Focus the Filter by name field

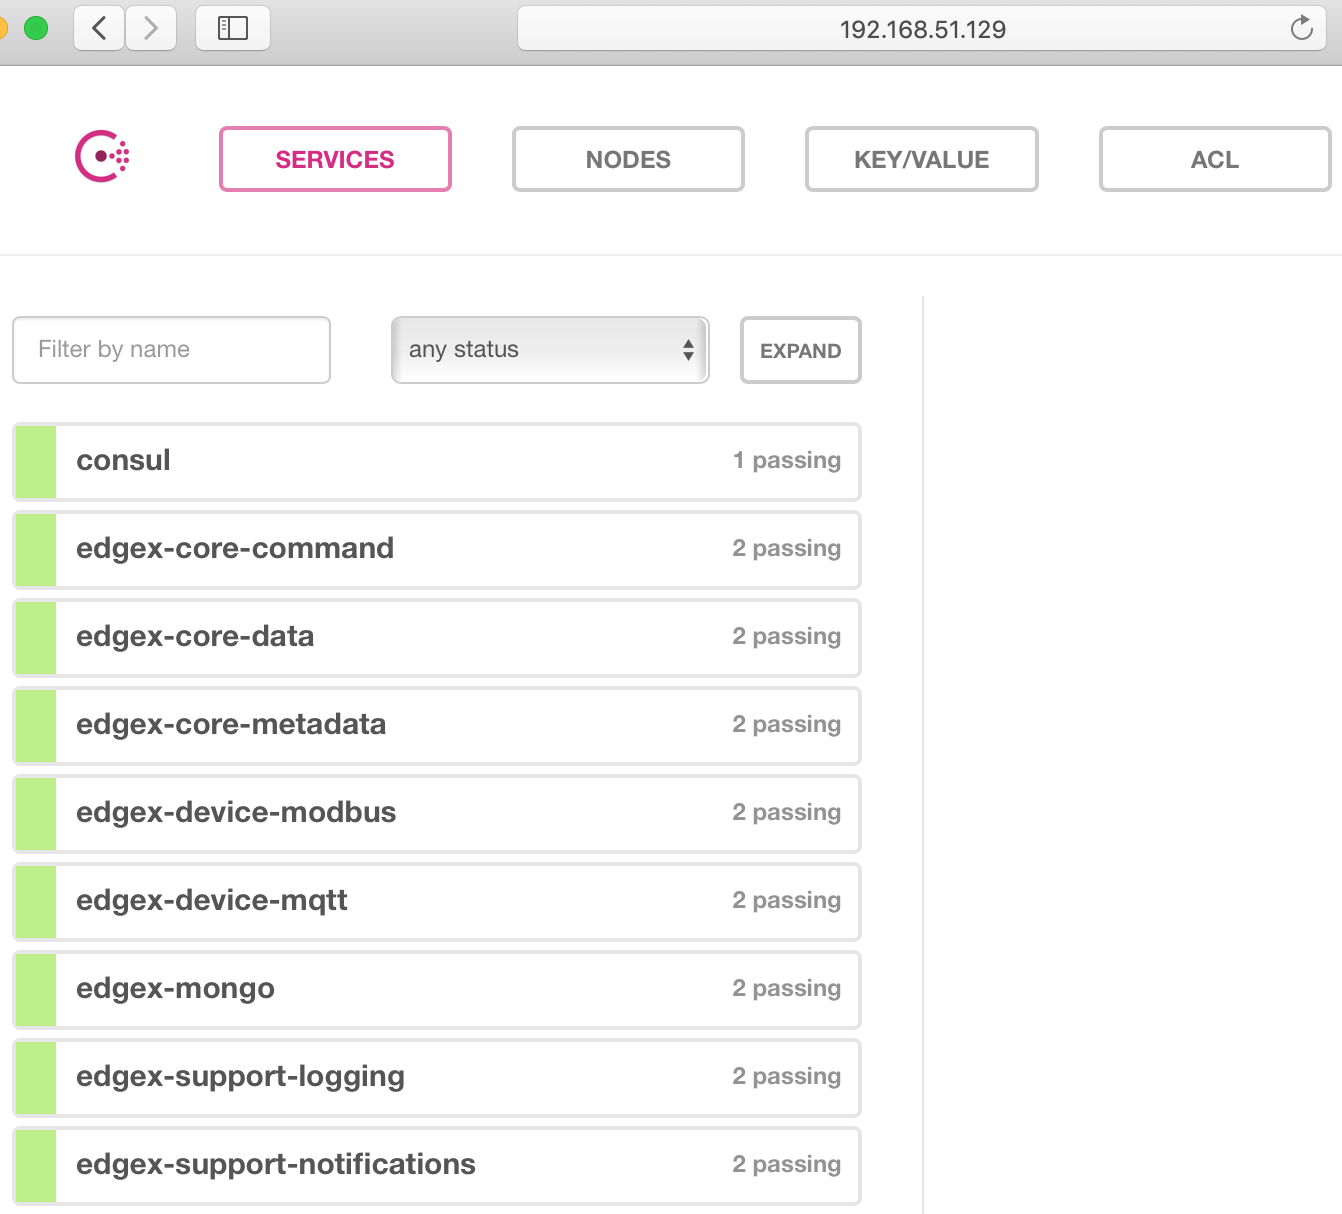[171, 350]
